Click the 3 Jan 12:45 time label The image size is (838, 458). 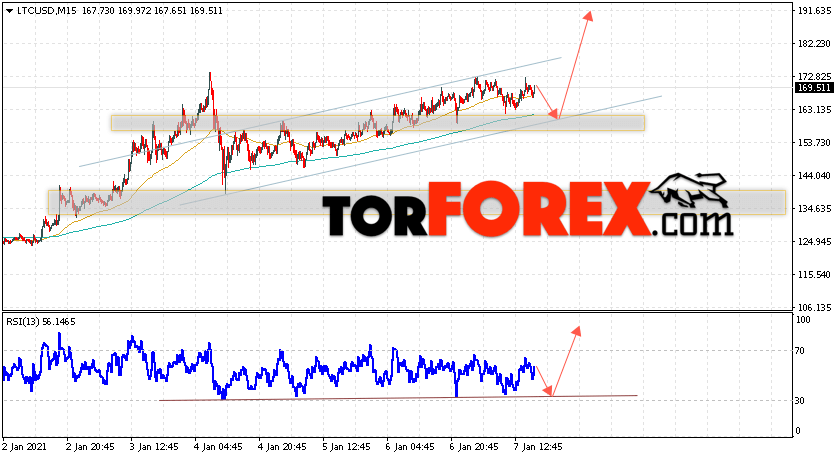tap(154, 447)
